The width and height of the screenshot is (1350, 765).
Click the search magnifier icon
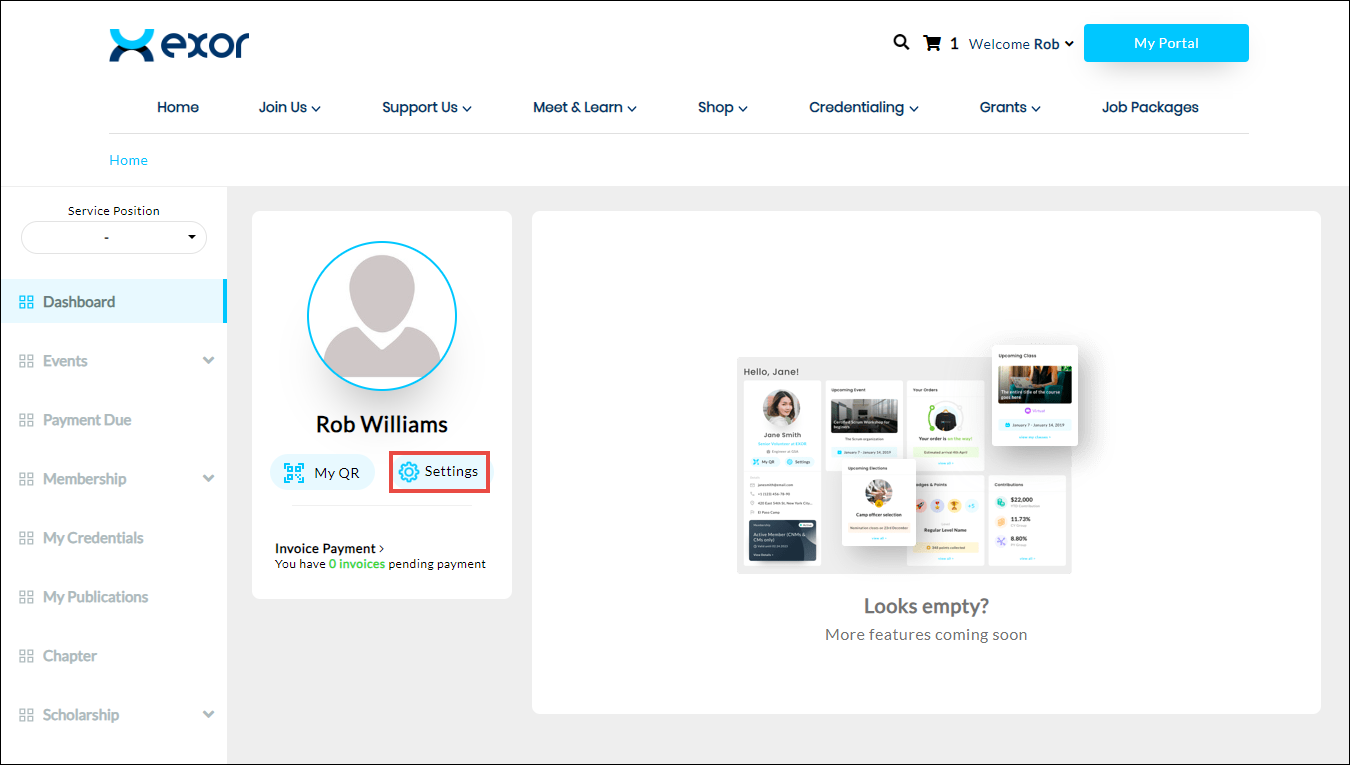coord(901,43)
